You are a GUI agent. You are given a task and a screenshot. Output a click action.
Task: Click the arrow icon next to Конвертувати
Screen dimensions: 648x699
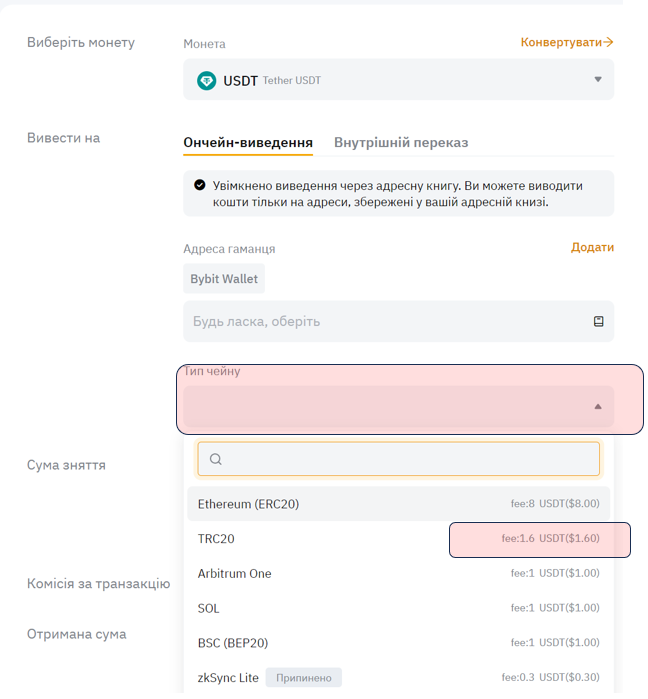tap(608, 42)
